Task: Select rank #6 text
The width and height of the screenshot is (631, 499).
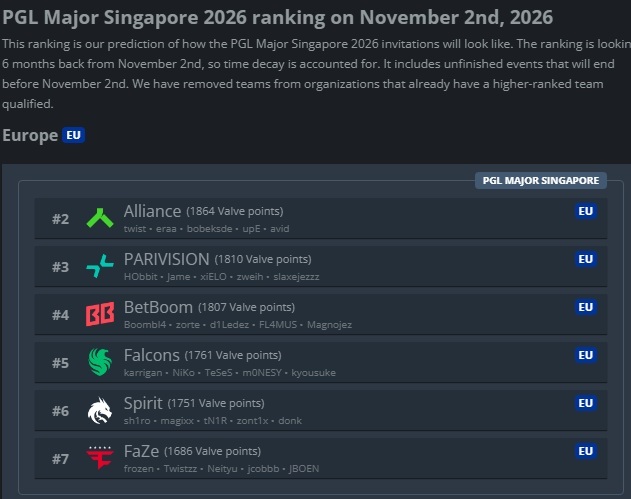Action: tap(60, 411)
